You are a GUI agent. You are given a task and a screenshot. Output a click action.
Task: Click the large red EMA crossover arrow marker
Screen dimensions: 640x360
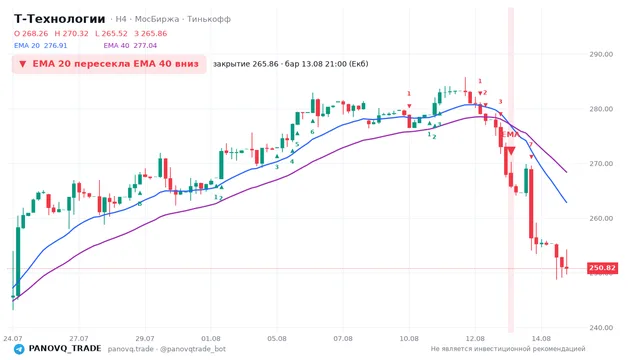(510, 151)
